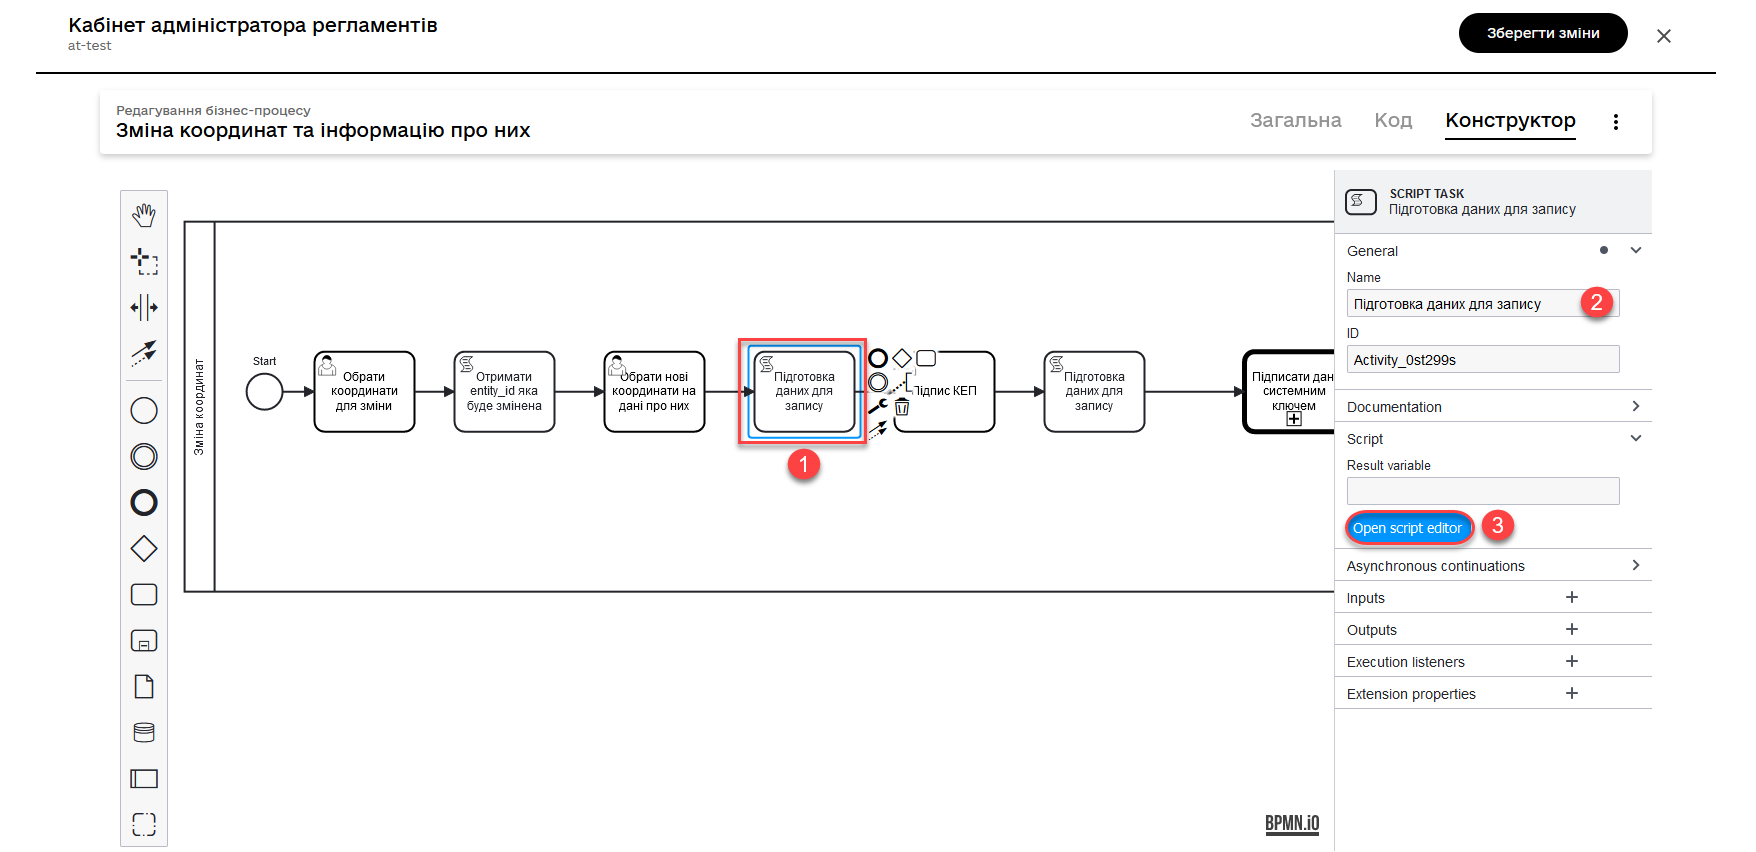Select the highlighted Підготовка даних для запису task
1756x852 pixels.
(804, 391)
